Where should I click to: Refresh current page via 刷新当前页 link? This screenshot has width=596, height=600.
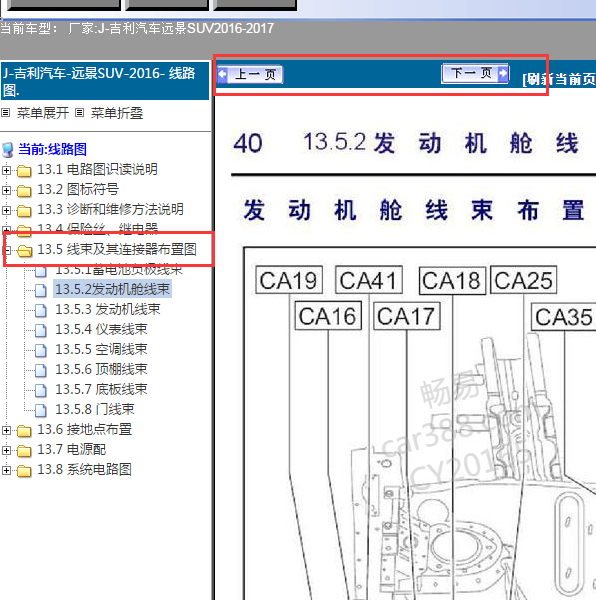[x=559, y=79]
